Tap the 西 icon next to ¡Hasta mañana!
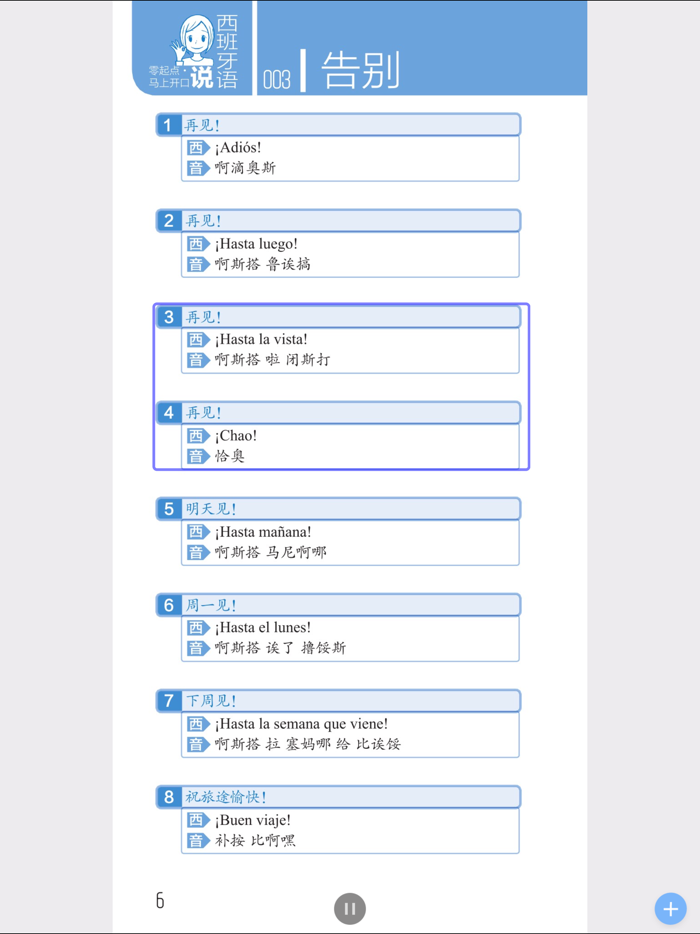Viewport: 700px width, 934px height. click(197, 531)
